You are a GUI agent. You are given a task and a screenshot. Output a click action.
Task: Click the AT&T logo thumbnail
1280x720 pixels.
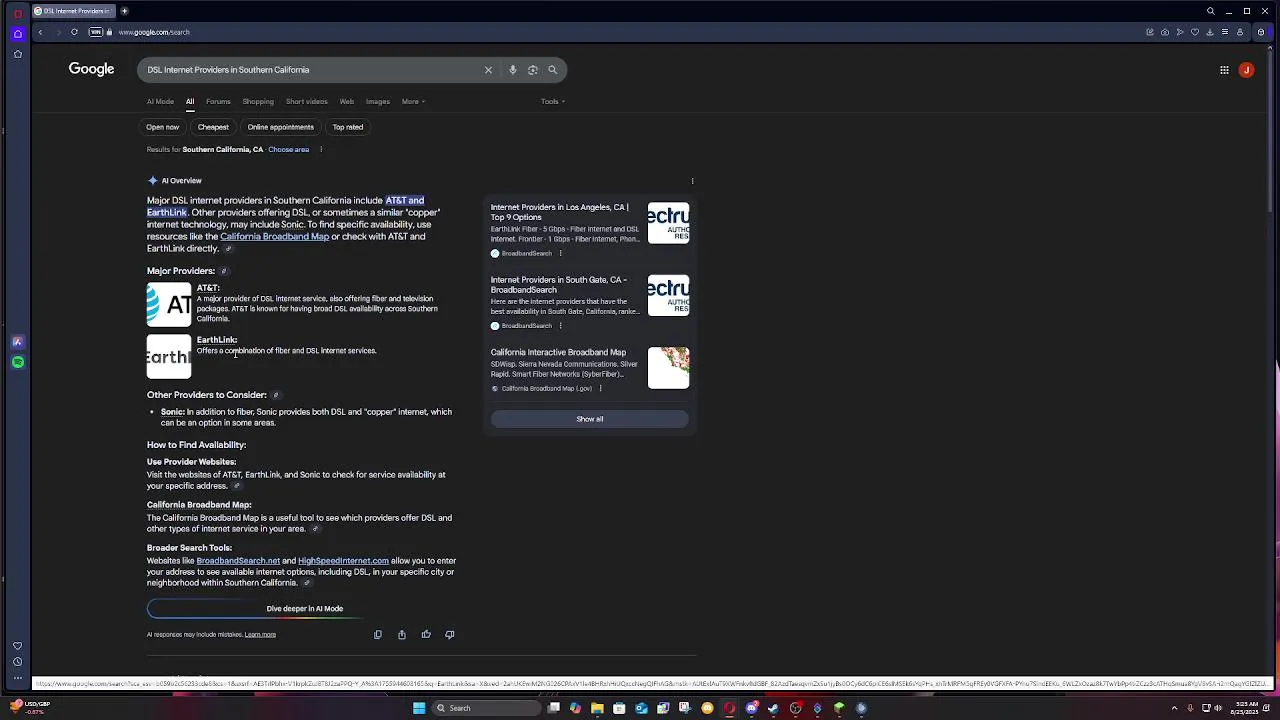(169, 305)
